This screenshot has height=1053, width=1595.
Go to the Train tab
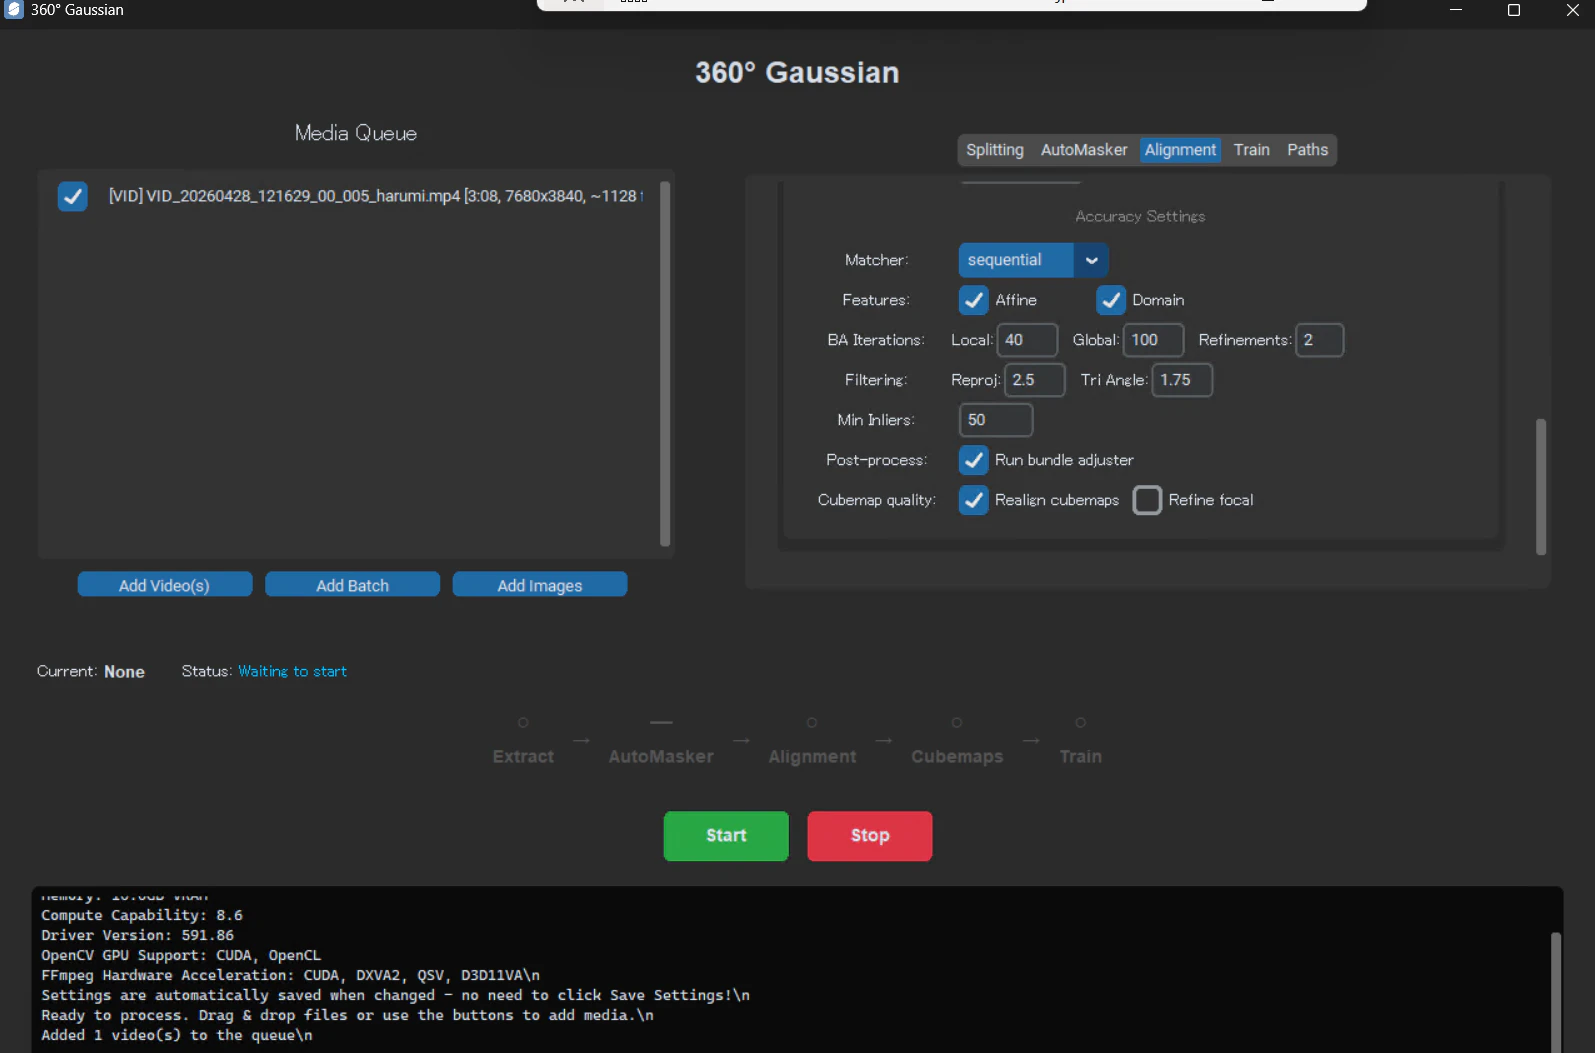(x=1251, y=150)
